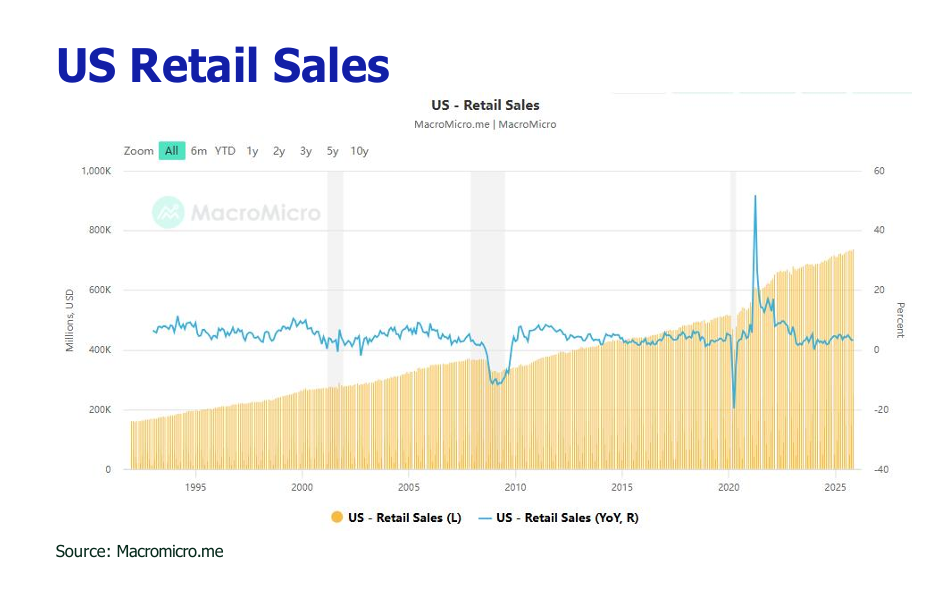Viewport: 944px width, 595px height.
Task: Set chart zoom to YTD
Action: point(225,151)
